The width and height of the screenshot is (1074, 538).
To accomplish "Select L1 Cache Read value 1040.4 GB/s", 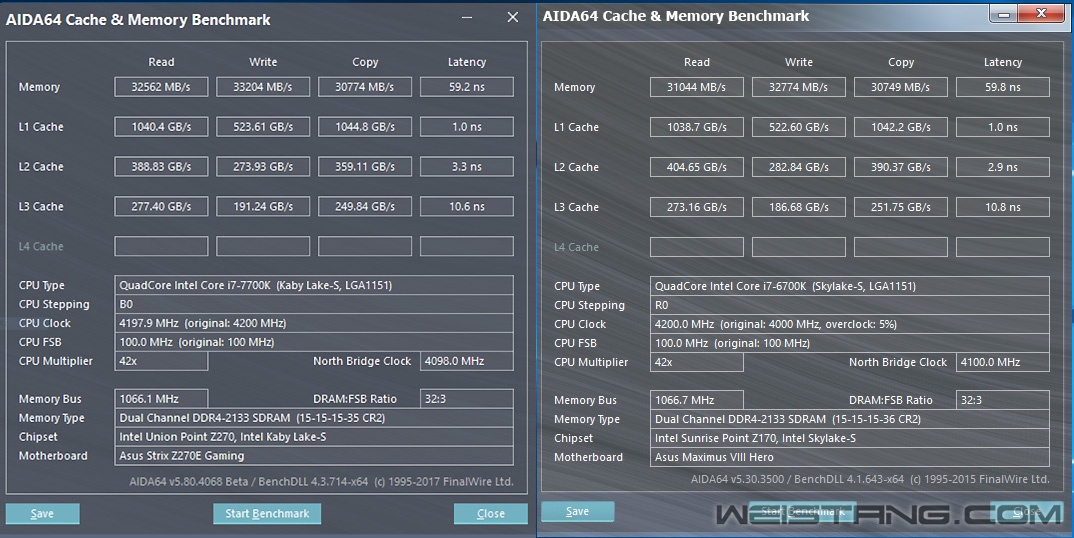I will point(161,127).
